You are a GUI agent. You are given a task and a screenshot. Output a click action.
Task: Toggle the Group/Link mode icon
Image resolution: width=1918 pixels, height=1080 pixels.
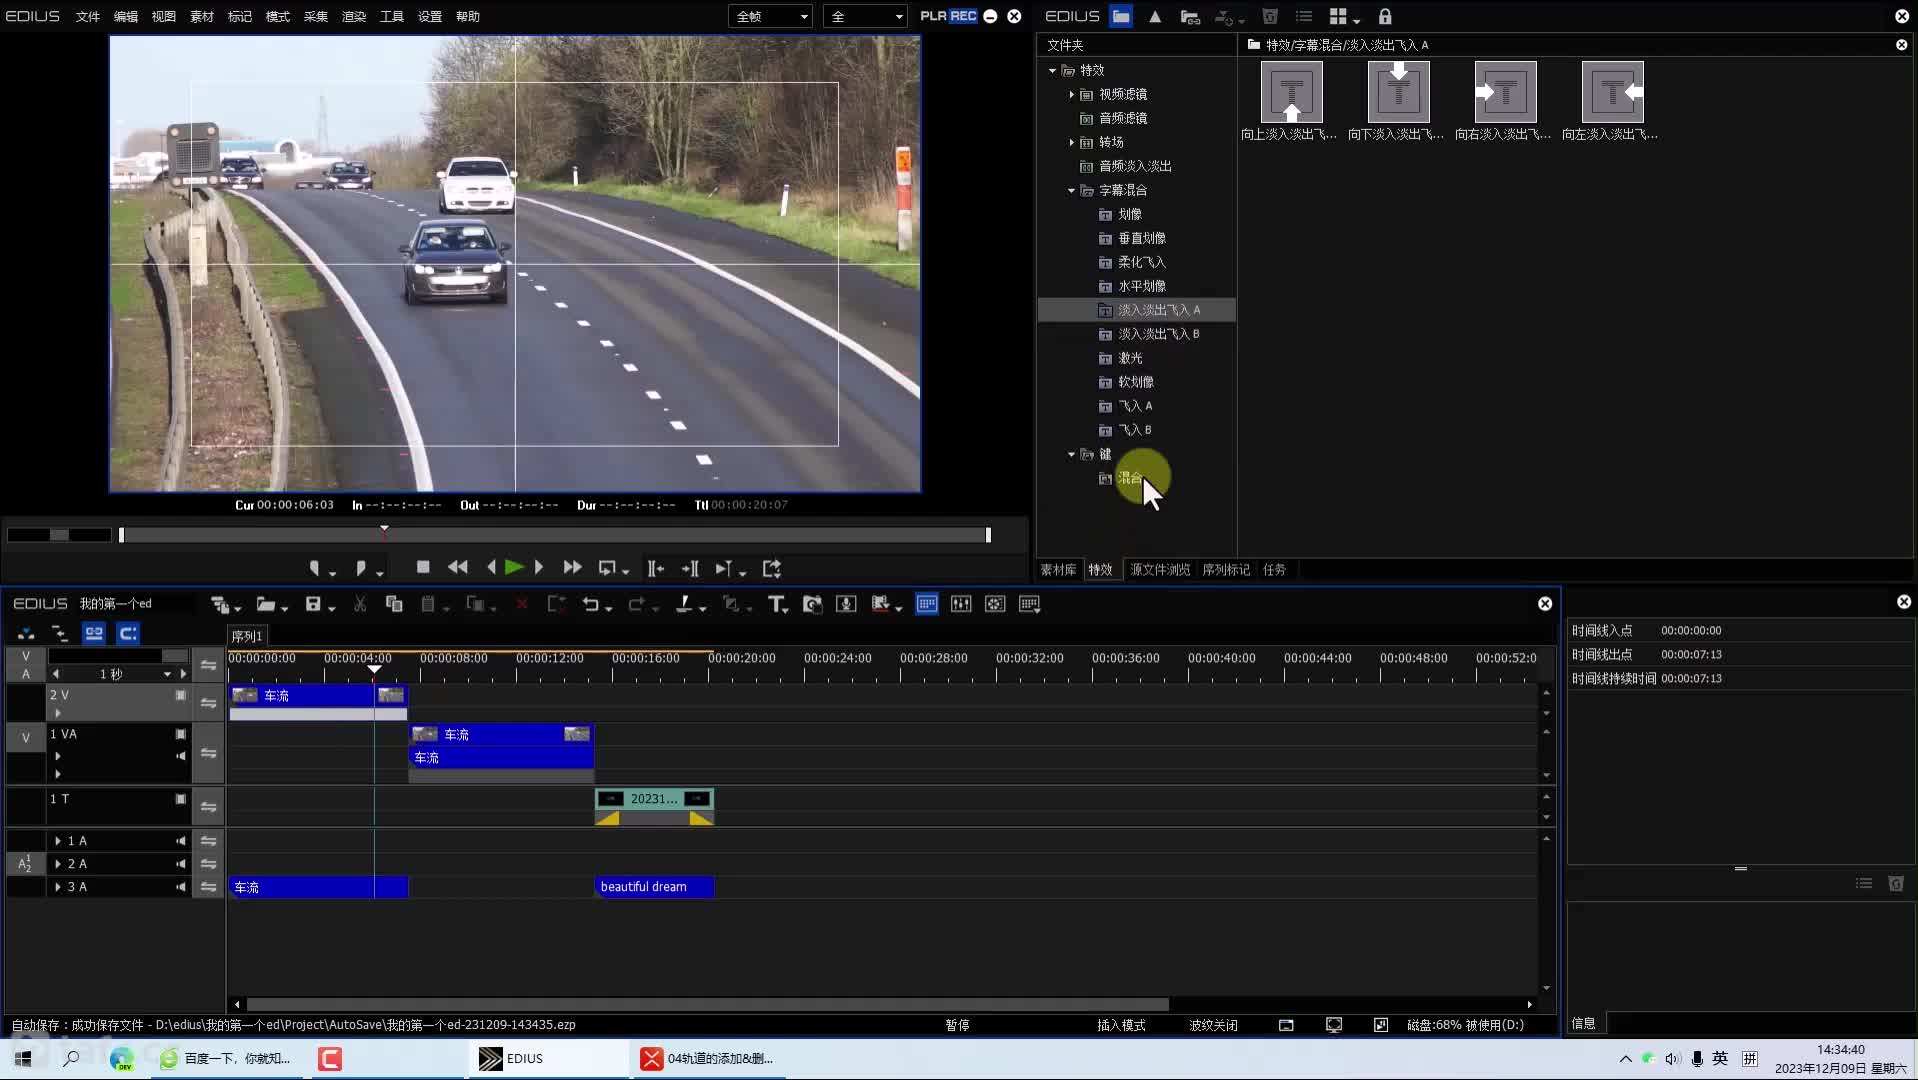(94, 633)
